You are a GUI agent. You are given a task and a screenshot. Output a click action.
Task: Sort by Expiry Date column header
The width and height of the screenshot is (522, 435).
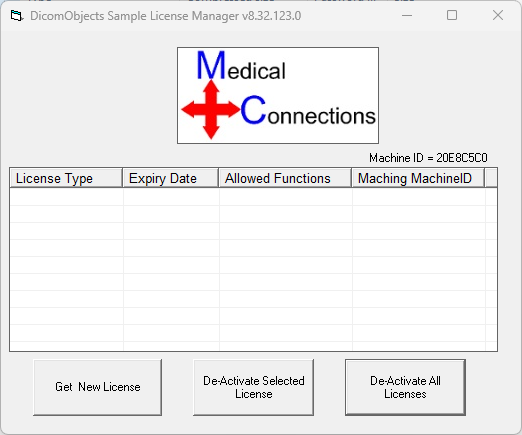(x=171, y=178)
